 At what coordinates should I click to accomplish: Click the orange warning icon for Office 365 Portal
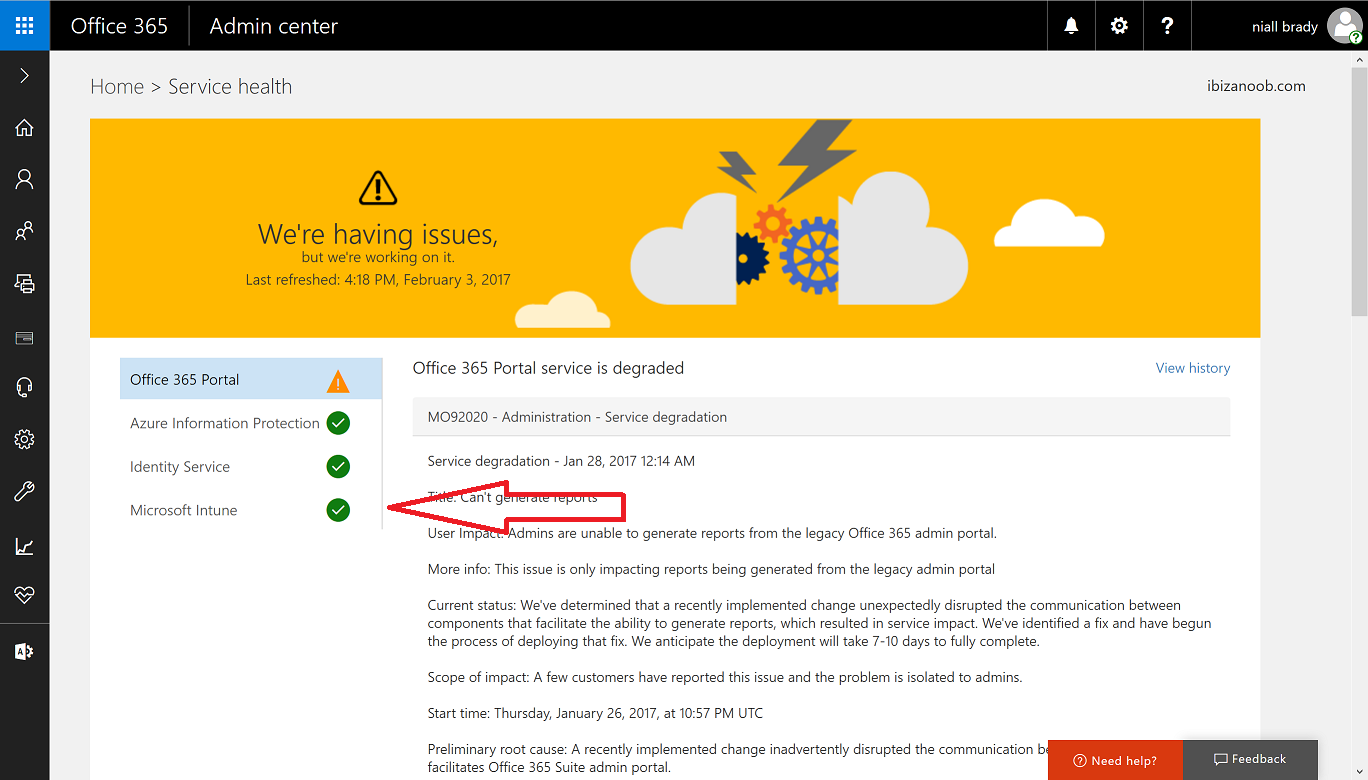coord(338,381)
